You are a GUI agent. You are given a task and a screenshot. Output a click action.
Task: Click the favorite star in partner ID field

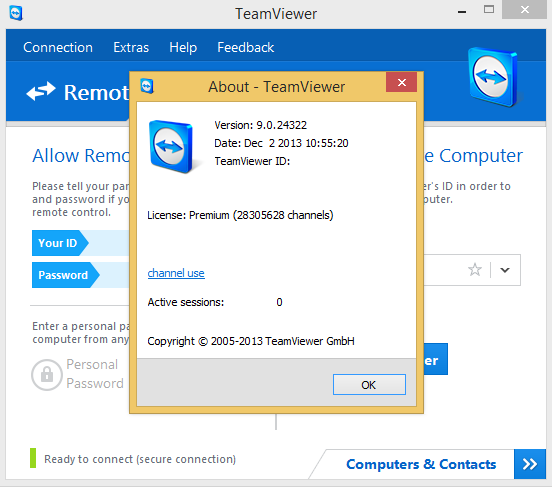[475, 270]
